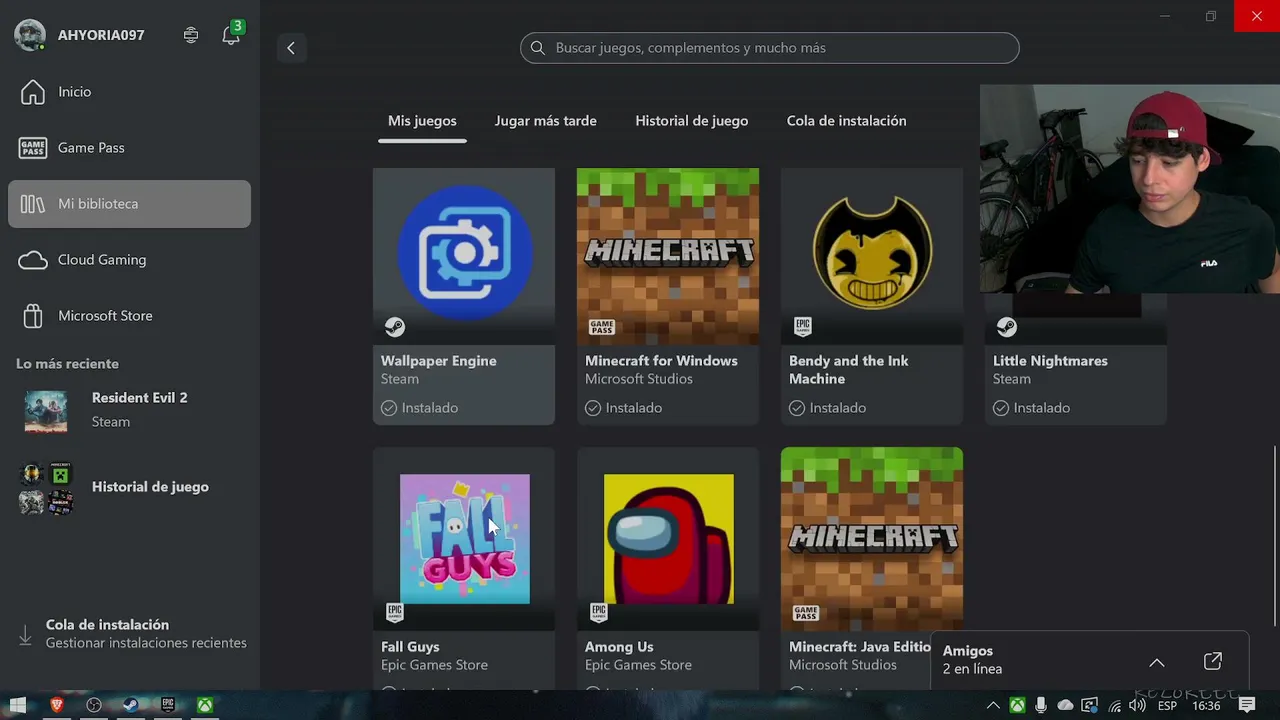
Task: Open Minecraft: Java Edition cover art
Action: click(872, 539)
